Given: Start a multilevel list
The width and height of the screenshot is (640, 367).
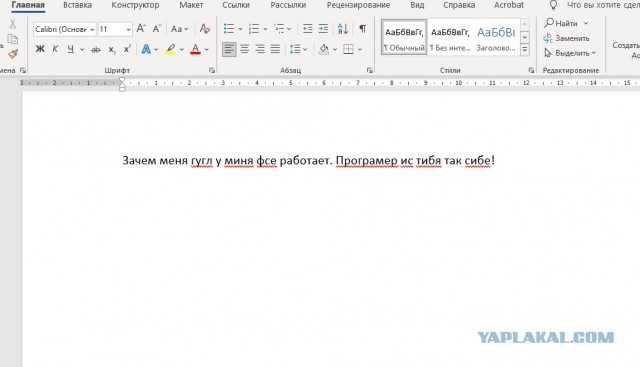Looking at the screenshot, I should tap(279, 29).
